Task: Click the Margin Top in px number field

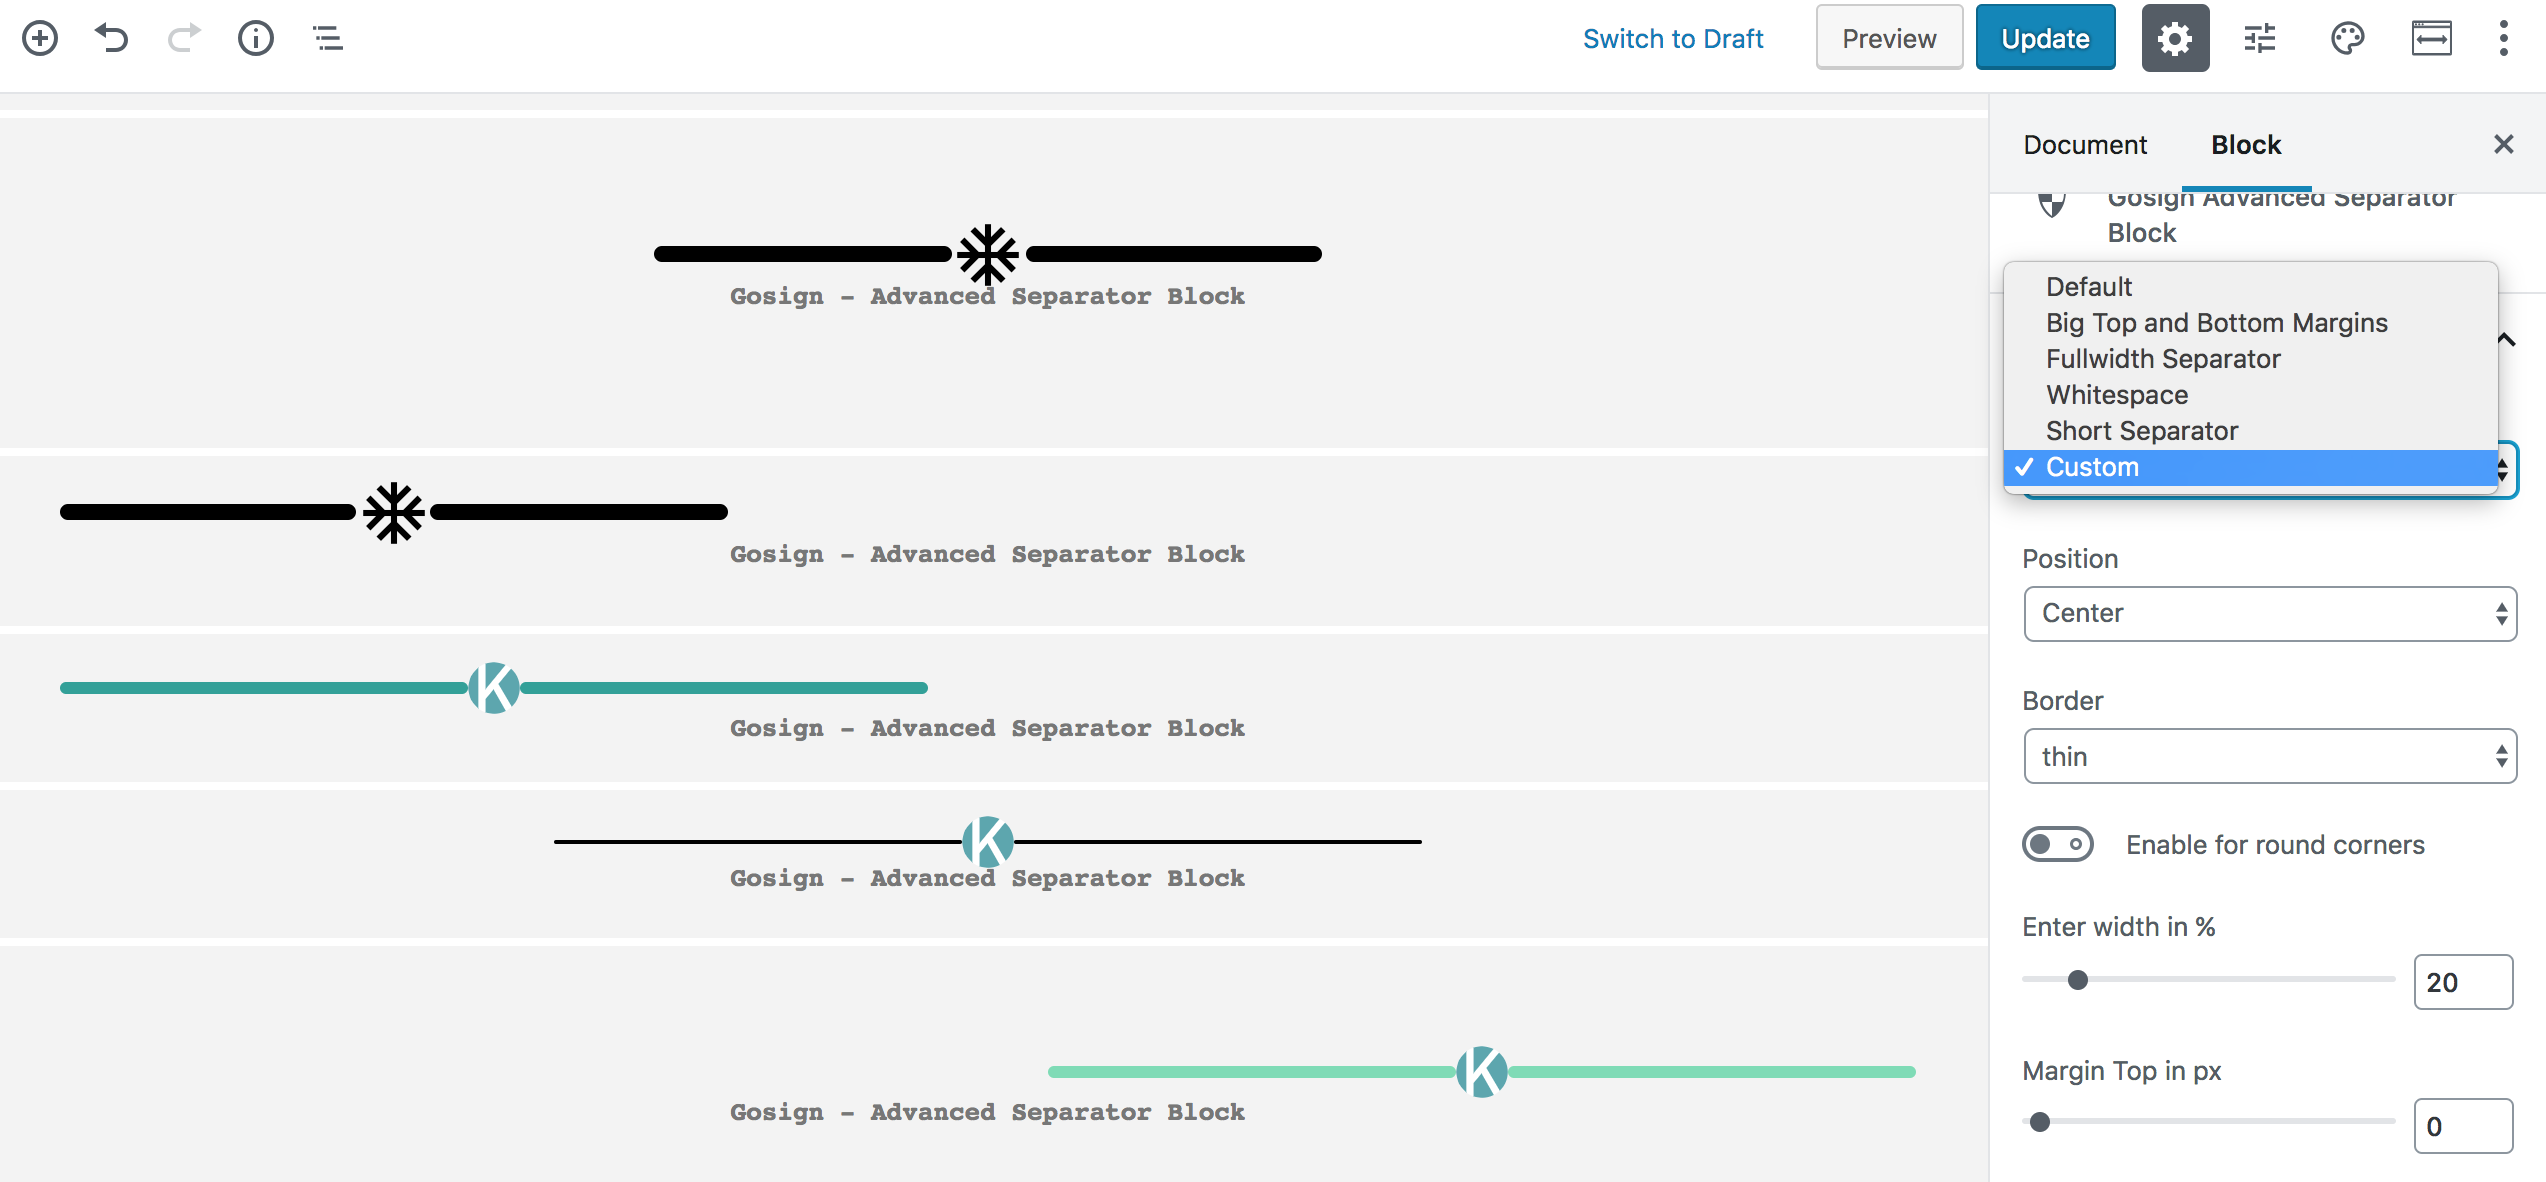Action: pyautogui.click(x=2462, y=1126)
